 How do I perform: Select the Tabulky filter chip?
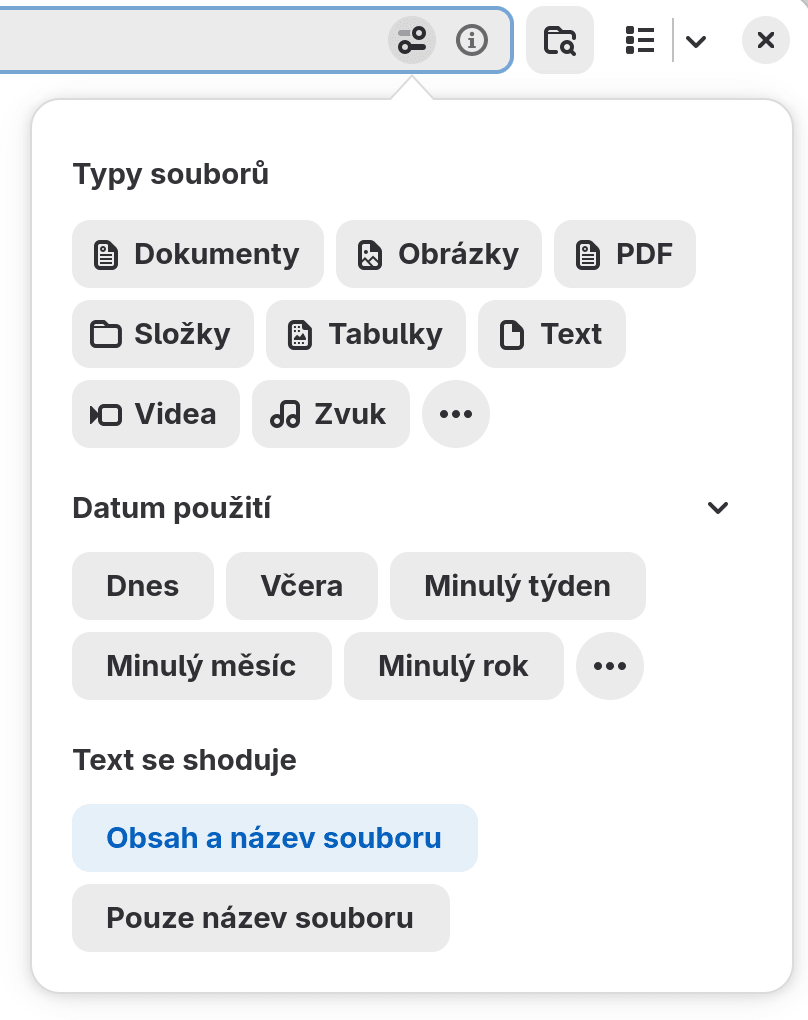click(366, 334)
